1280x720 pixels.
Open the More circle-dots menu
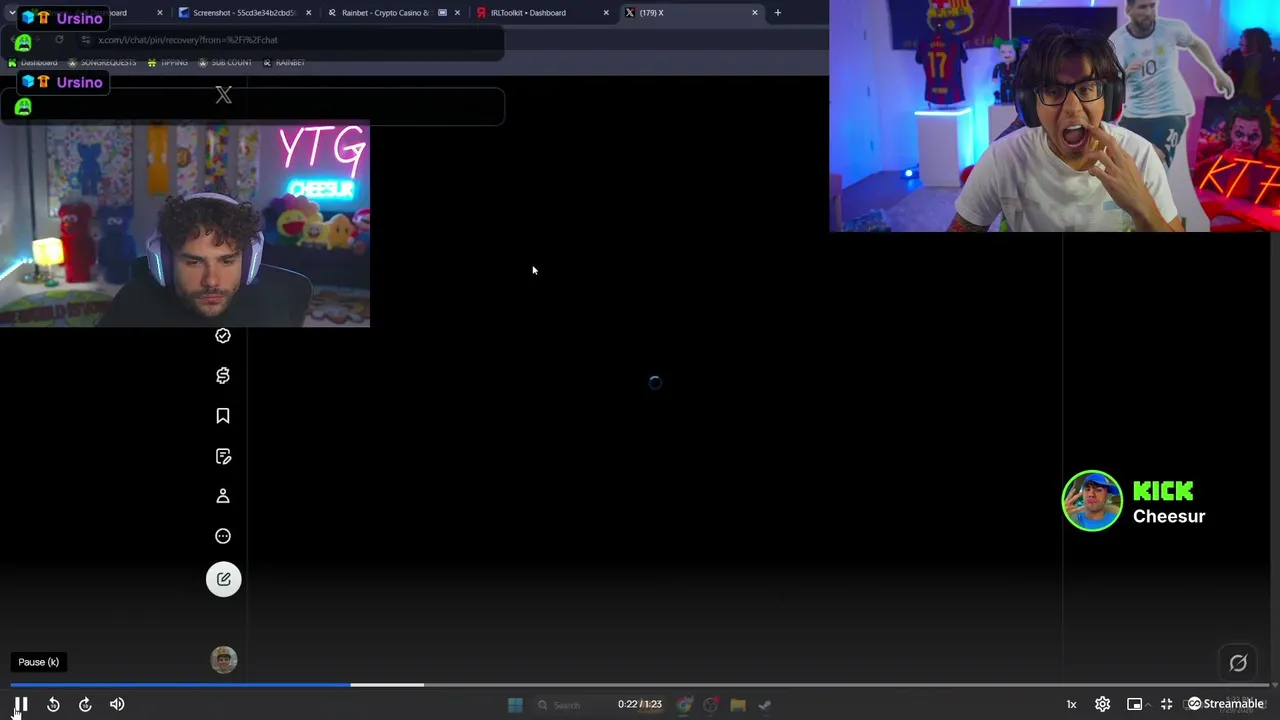[223, 536]
